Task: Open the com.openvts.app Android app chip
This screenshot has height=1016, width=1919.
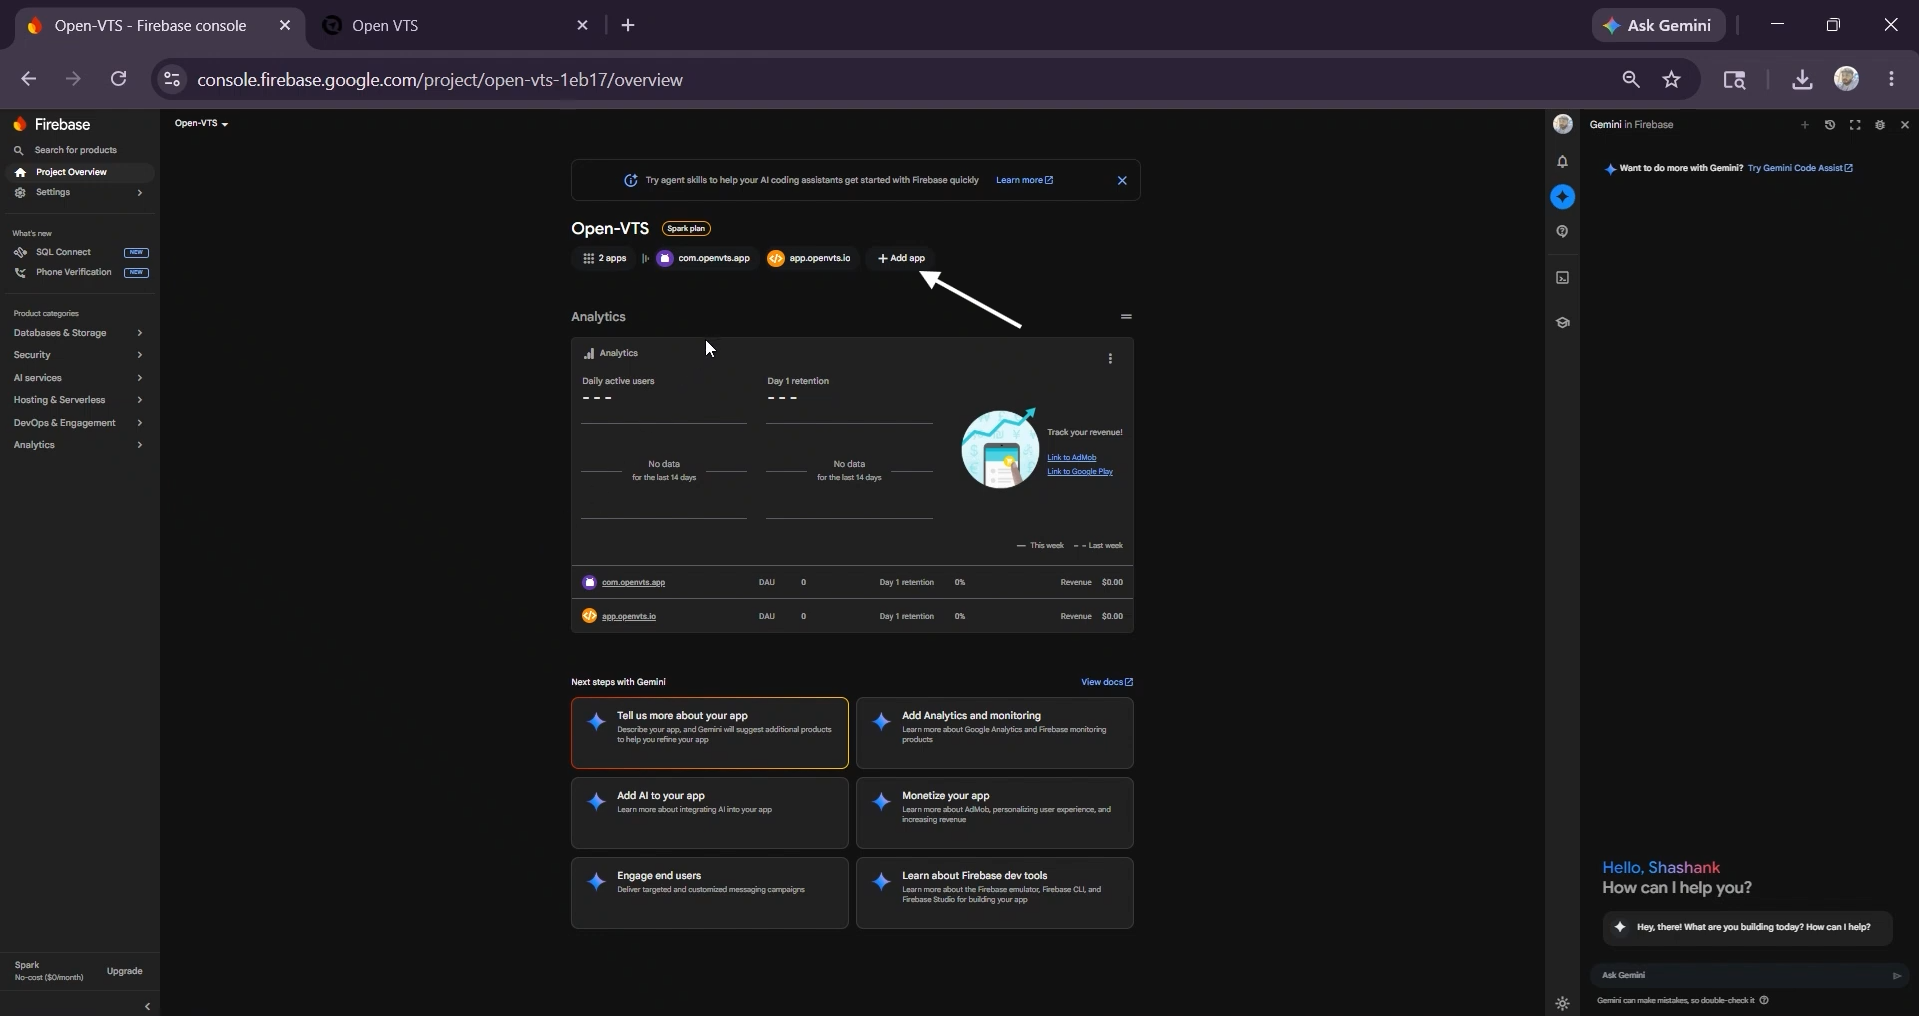Action: (x=704, y=258)
